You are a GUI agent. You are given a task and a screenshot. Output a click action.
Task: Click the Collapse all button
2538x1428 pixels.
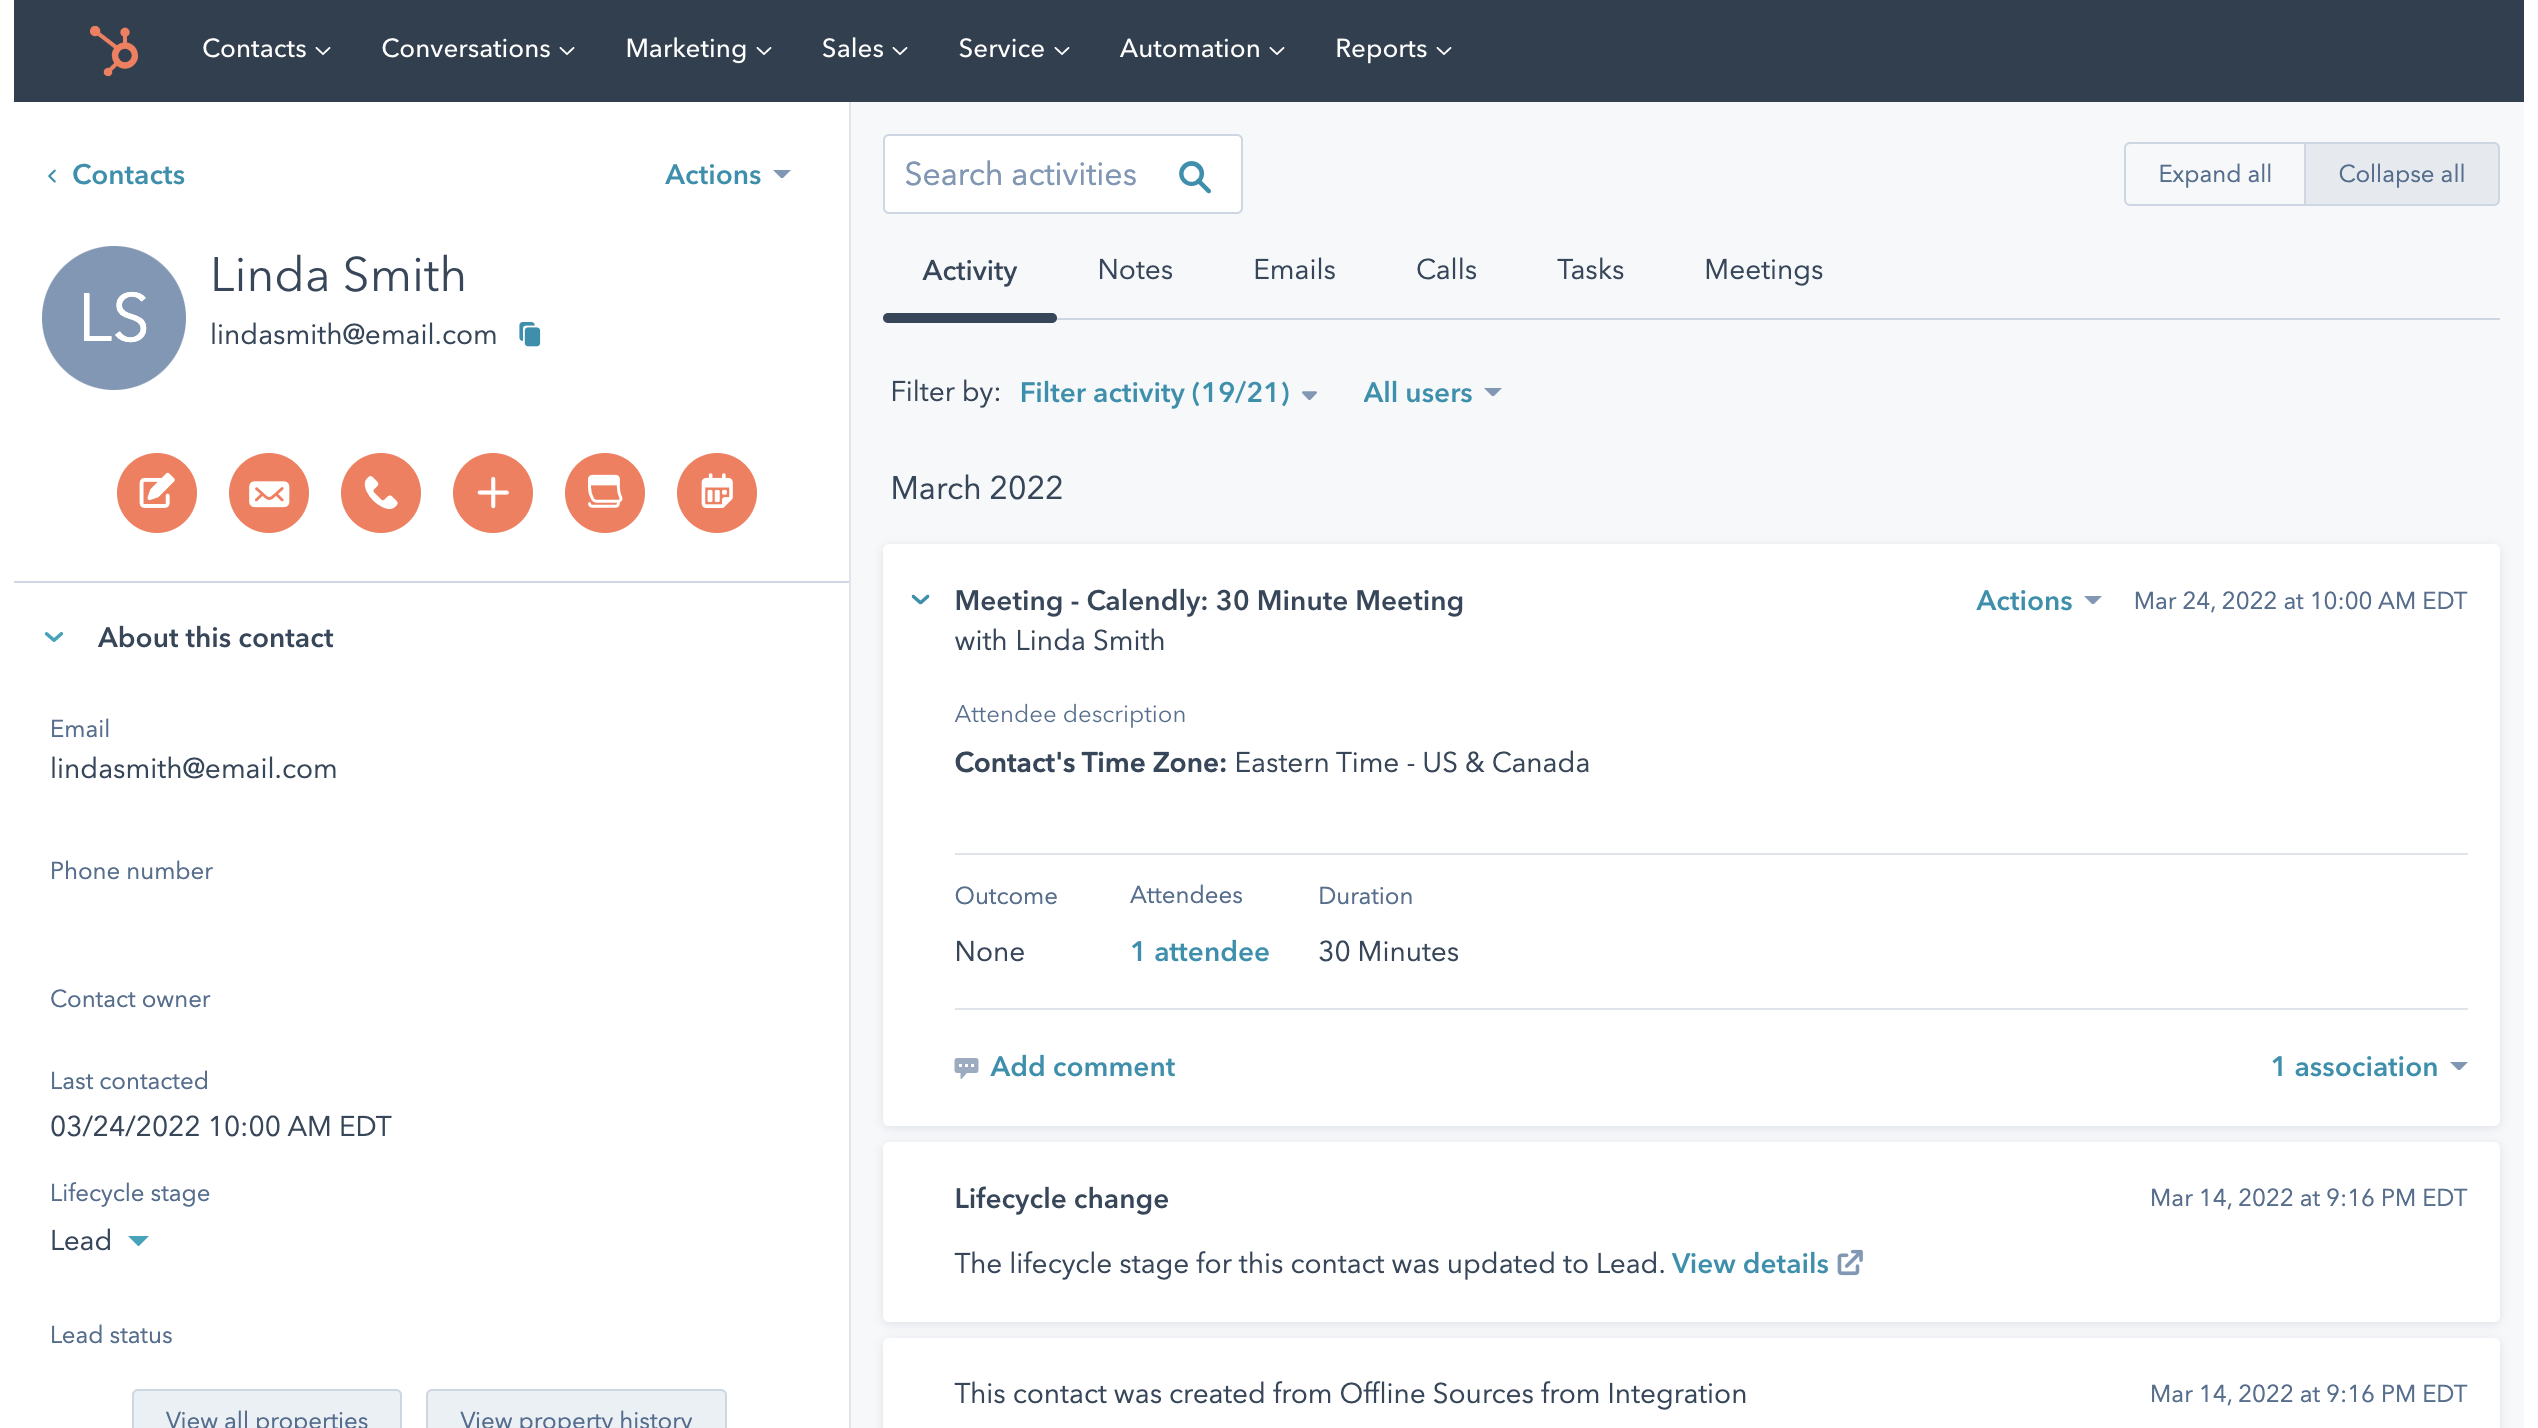coord(2401,174)
